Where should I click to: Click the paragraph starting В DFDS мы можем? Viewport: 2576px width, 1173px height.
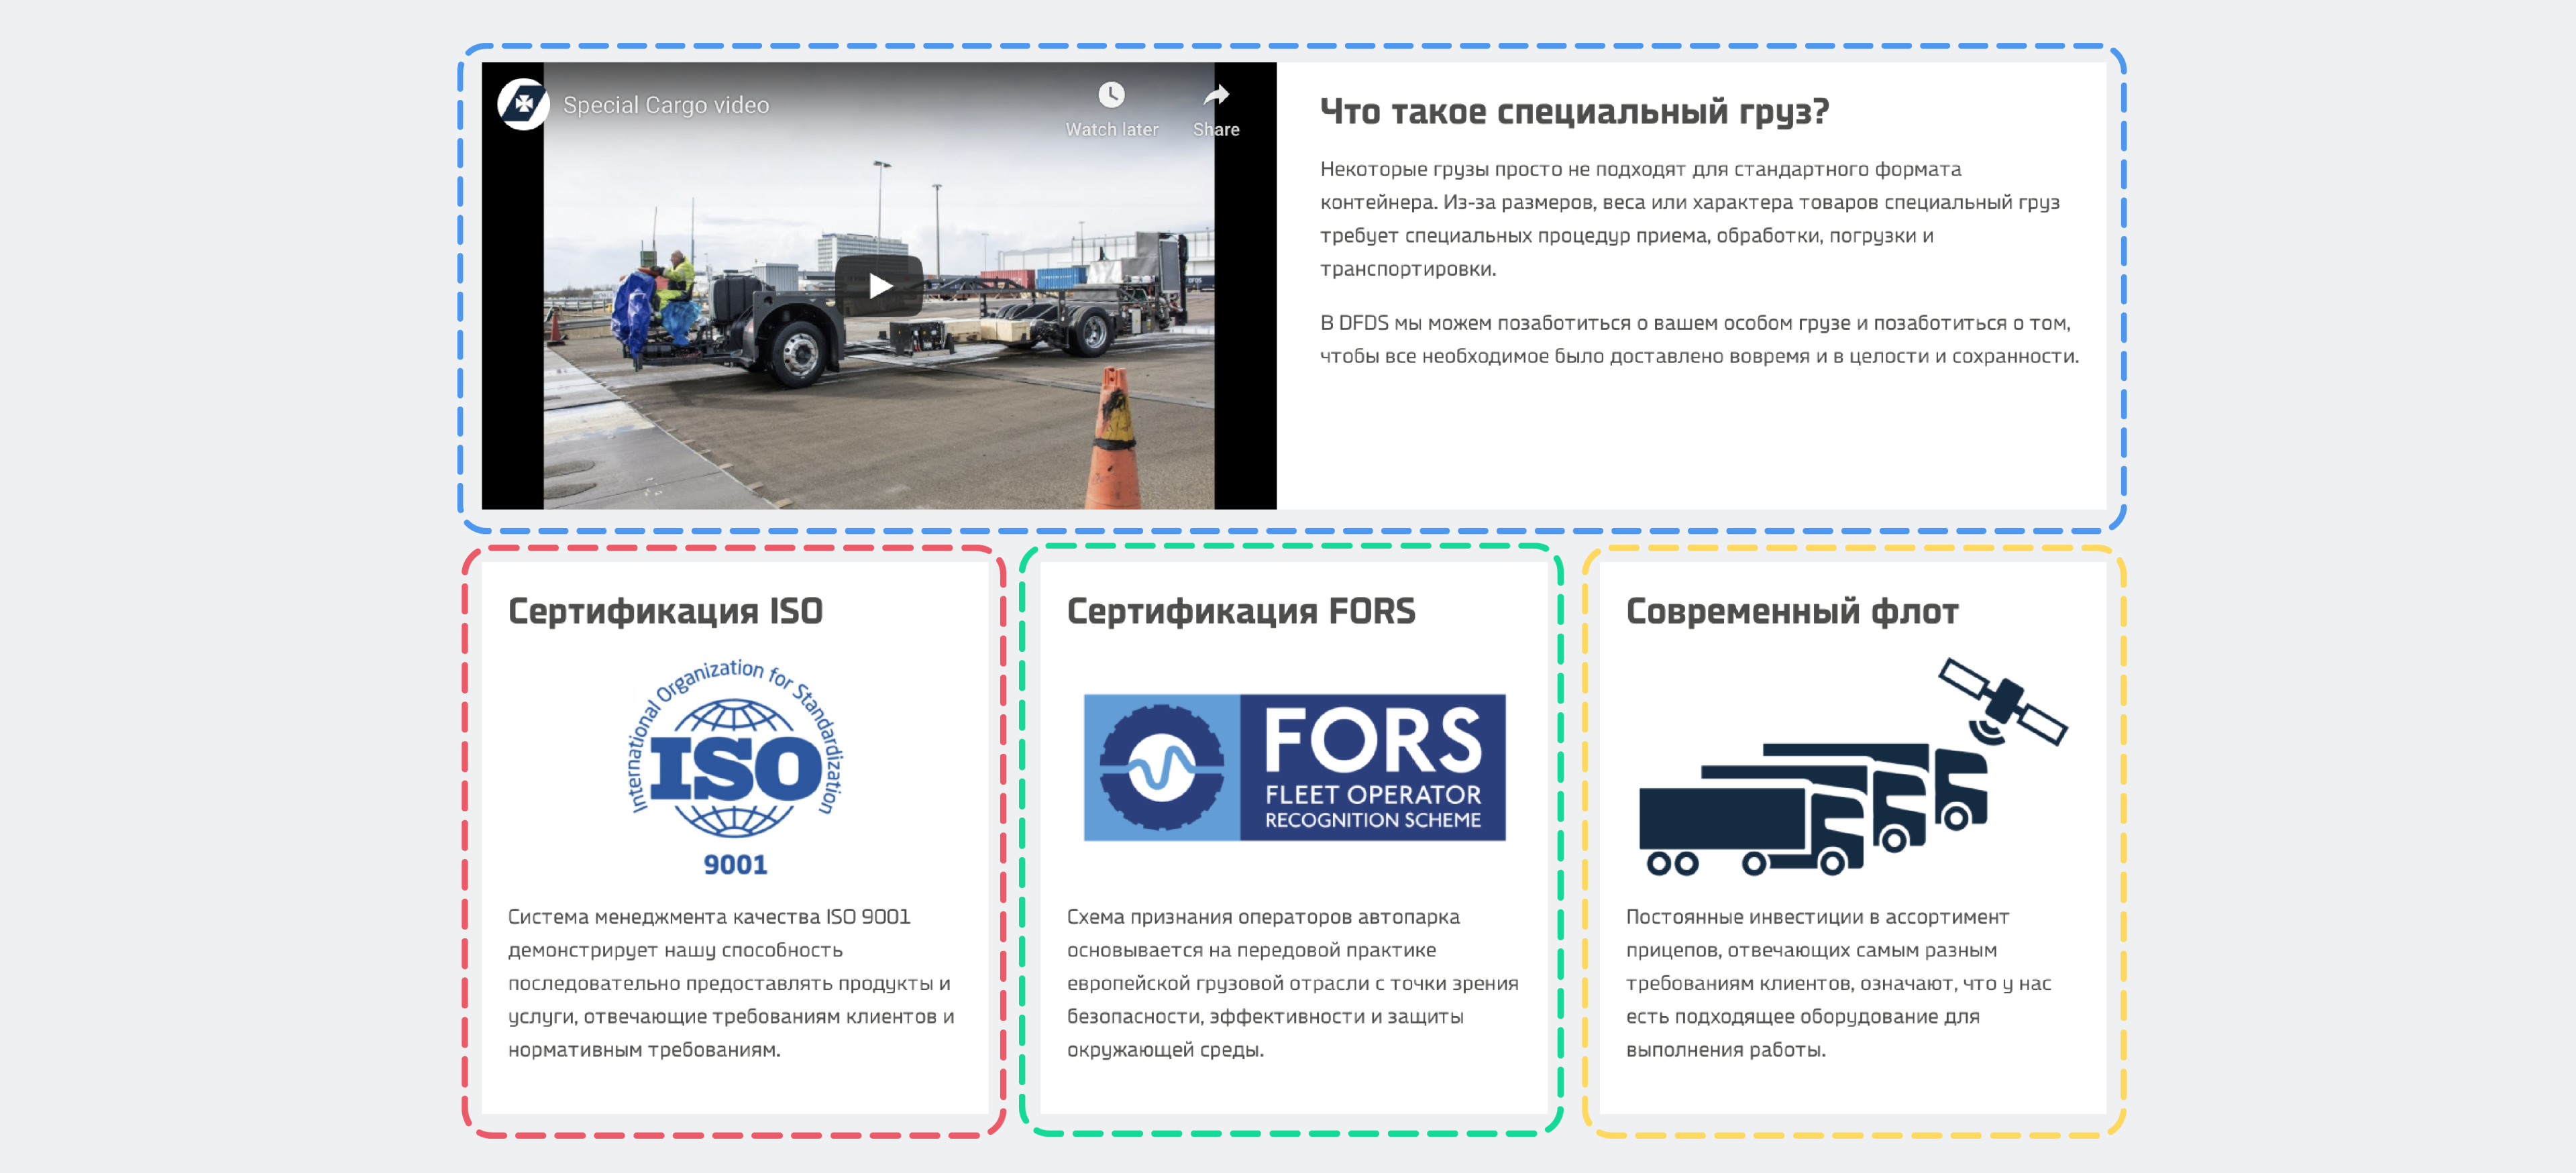coord(1699,339)
